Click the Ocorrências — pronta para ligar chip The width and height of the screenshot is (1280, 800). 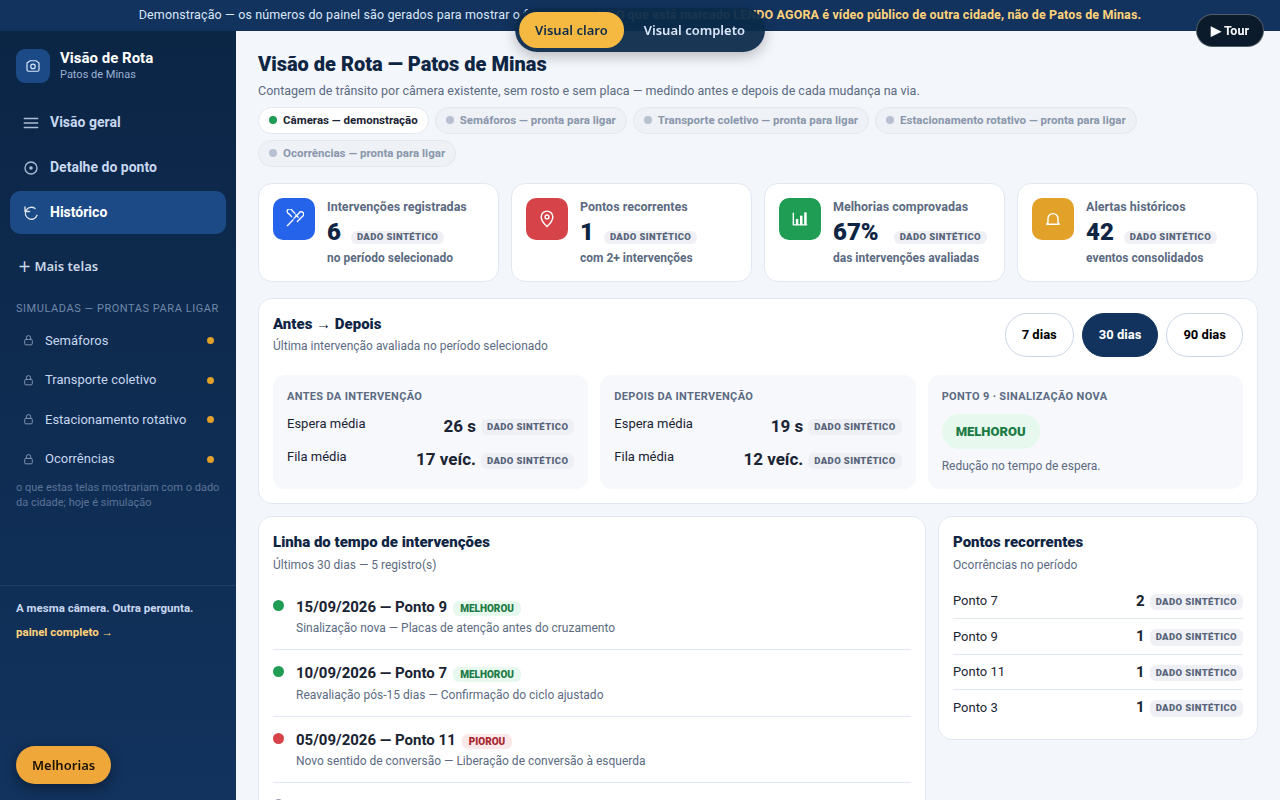[357, 154]
